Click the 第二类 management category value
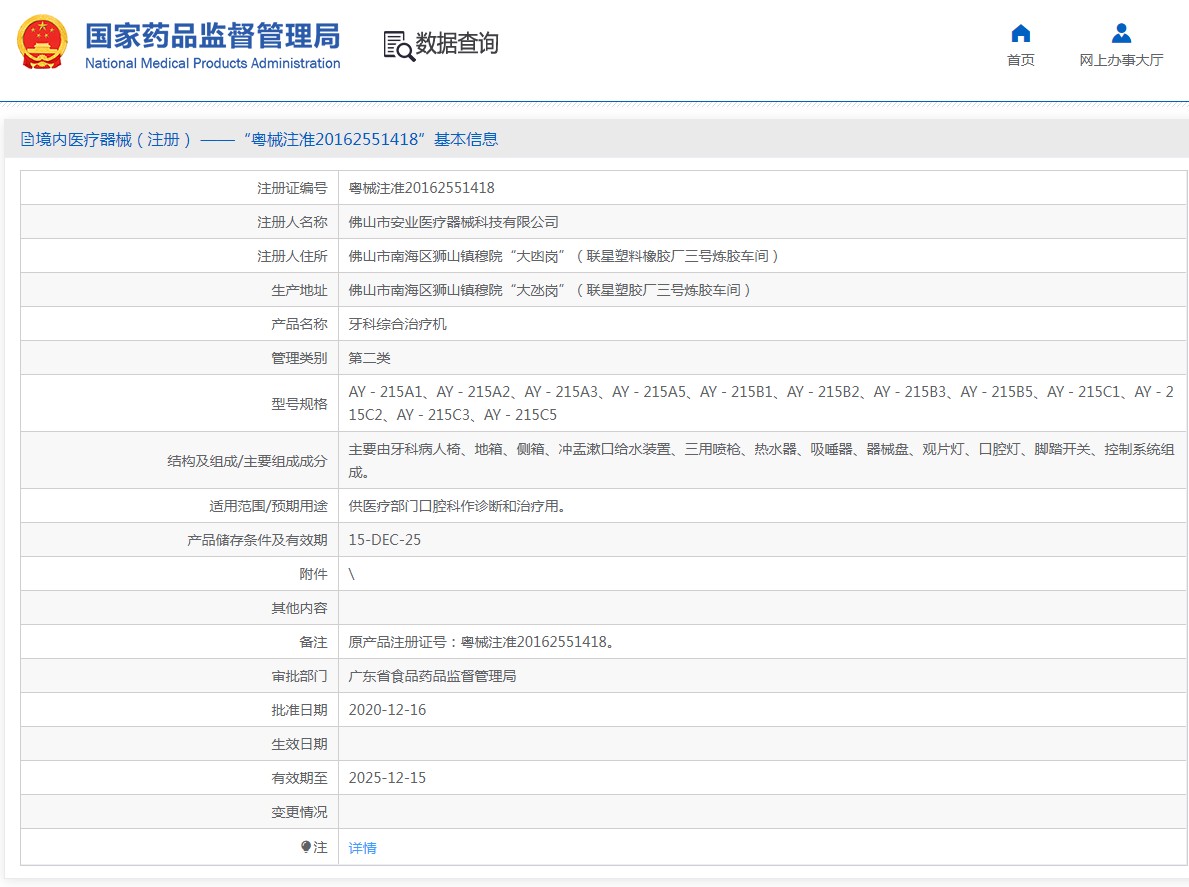The height and width of the screenshot is (887, 1189). 369,358
